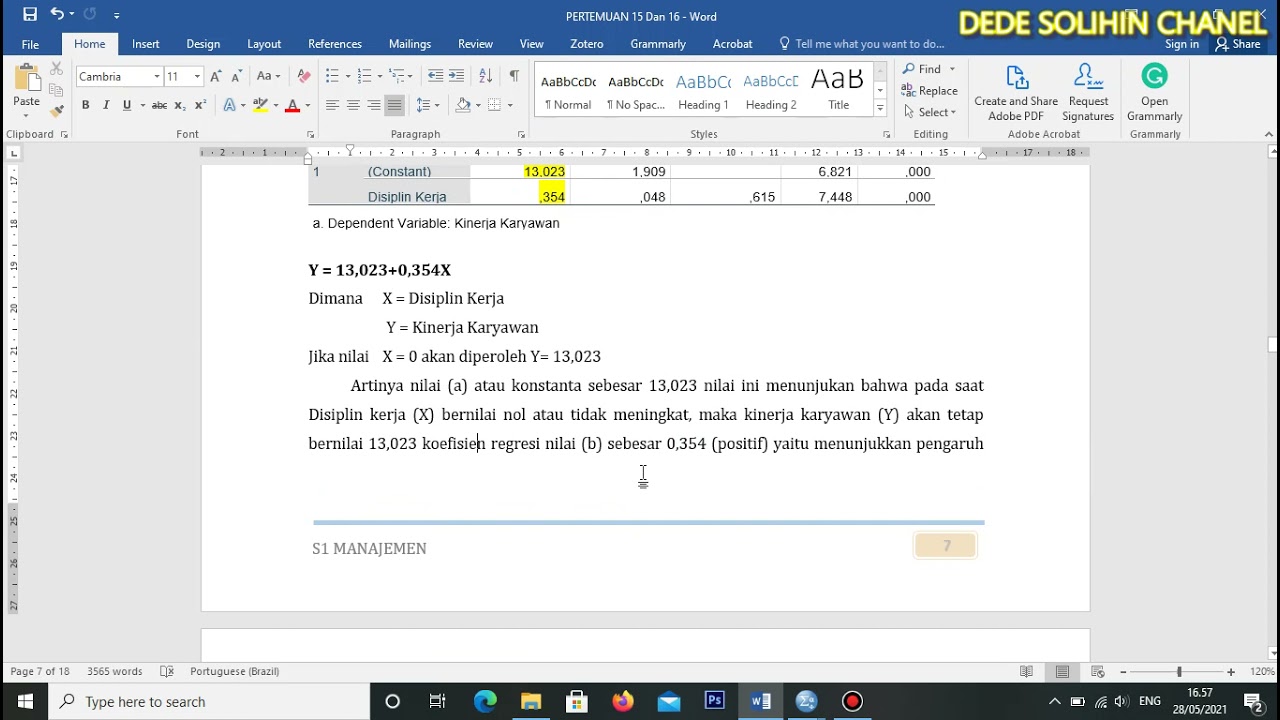Open the Select dropdown in Editing
The image size is (1280, 720).
pyautogui.click(x=929, y=112)
